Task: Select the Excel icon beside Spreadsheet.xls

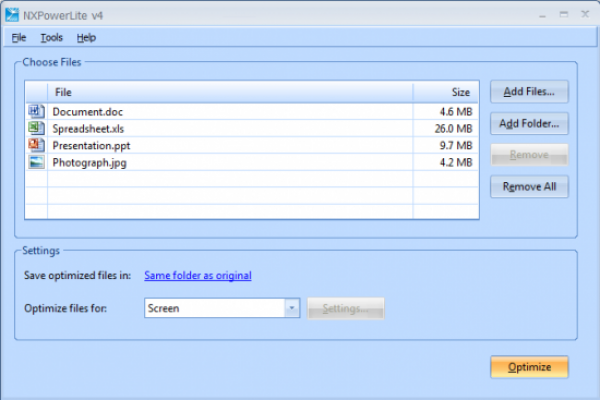Action: 36,128
